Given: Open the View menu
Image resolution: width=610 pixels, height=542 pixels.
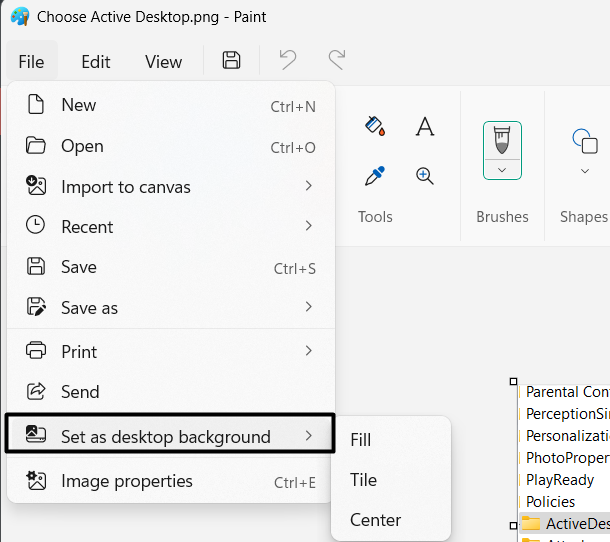Looking at the screenshot, I should click(163, 62).
